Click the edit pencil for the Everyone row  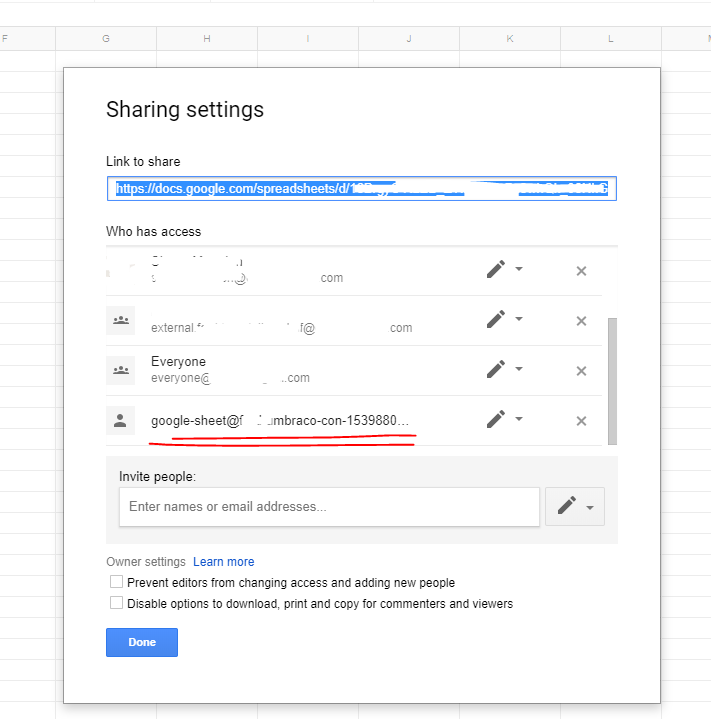pyautogui.click(x=496, y=369)
